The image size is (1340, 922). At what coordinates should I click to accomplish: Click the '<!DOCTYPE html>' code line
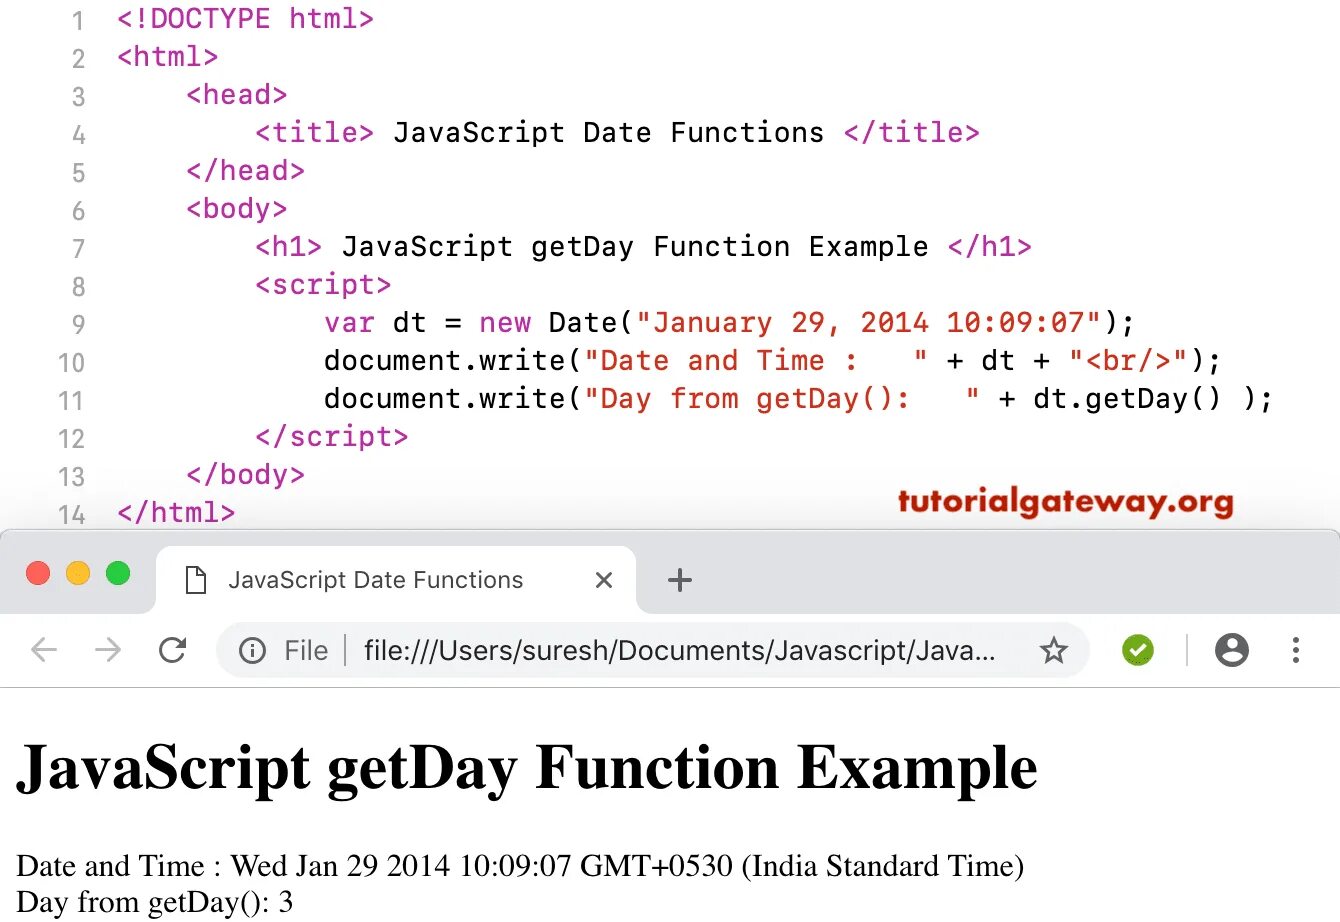[245, 19]
